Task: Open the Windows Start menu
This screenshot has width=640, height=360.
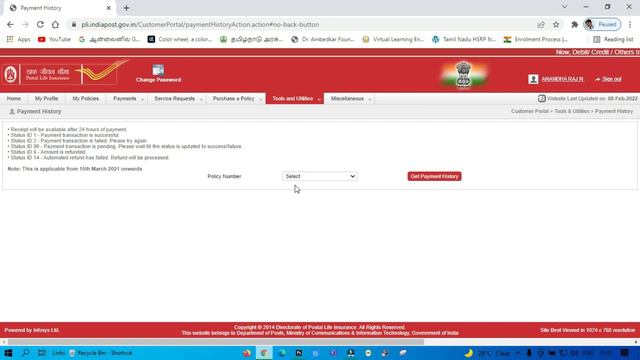Action: click(8, 353)
